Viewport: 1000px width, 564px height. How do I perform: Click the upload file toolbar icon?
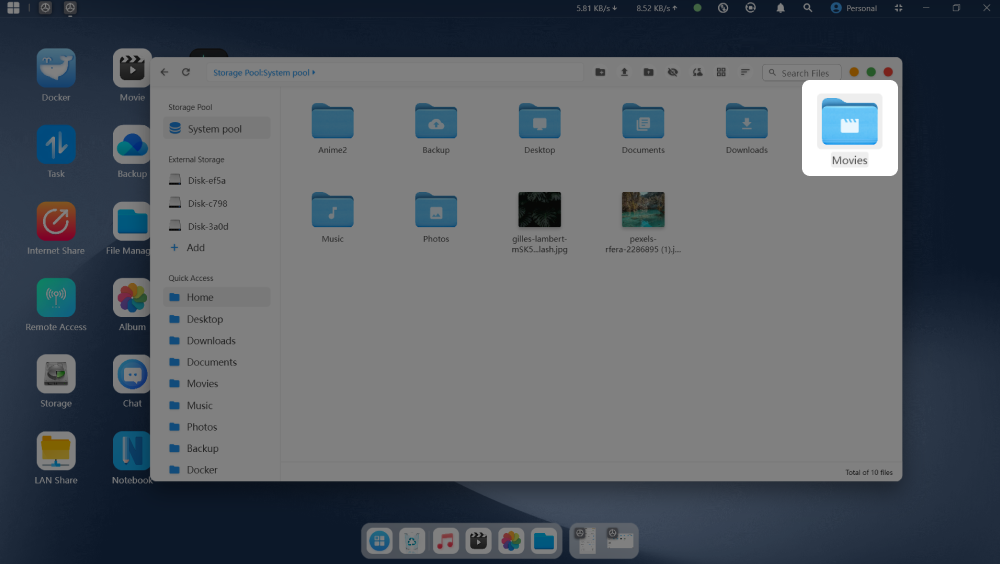click(x=624, y=72)
